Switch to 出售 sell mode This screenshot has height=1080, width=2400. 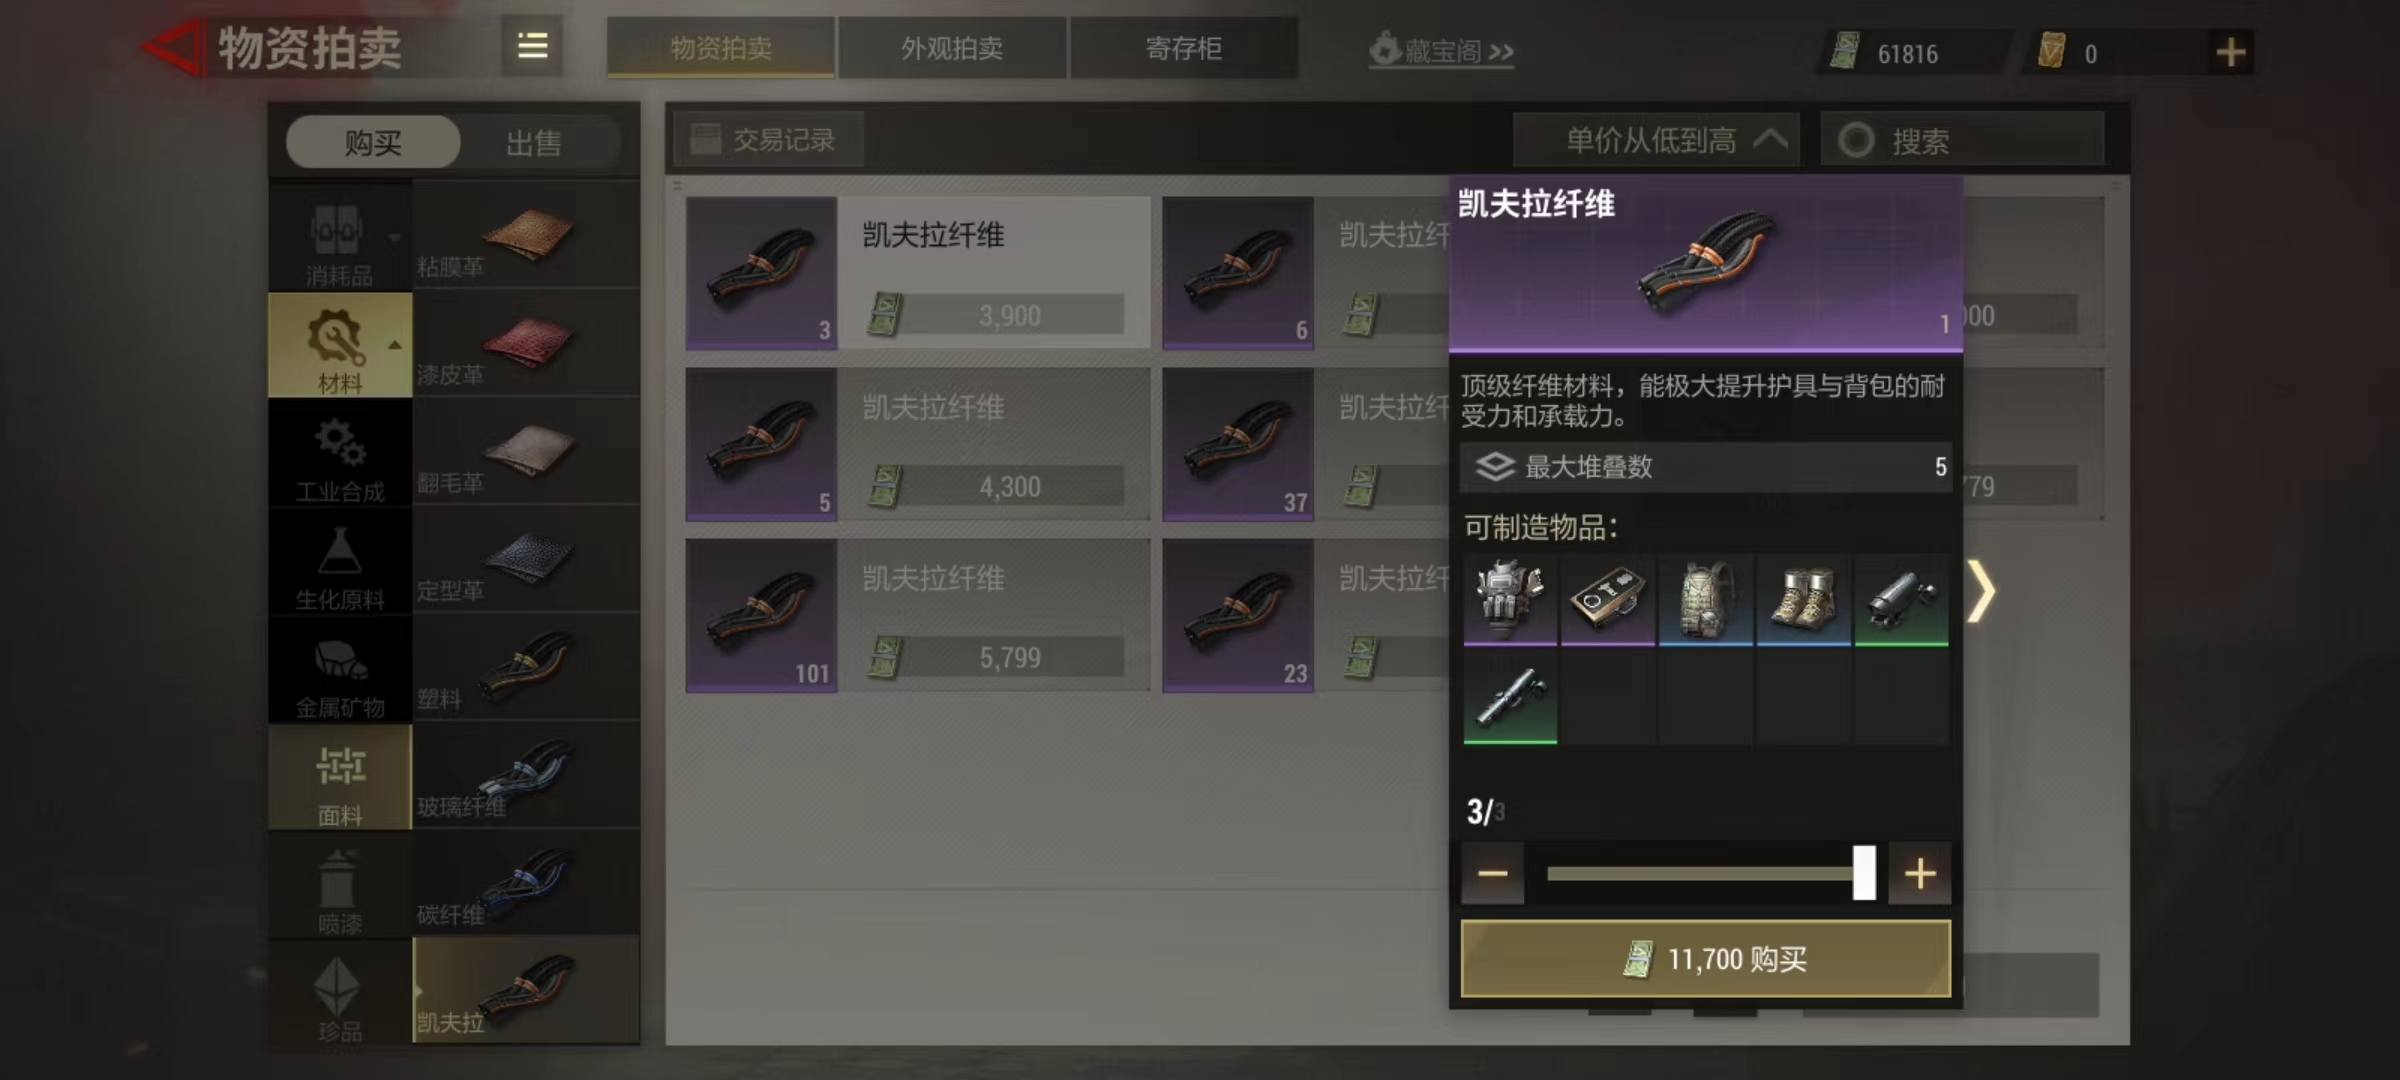(533, 143)
